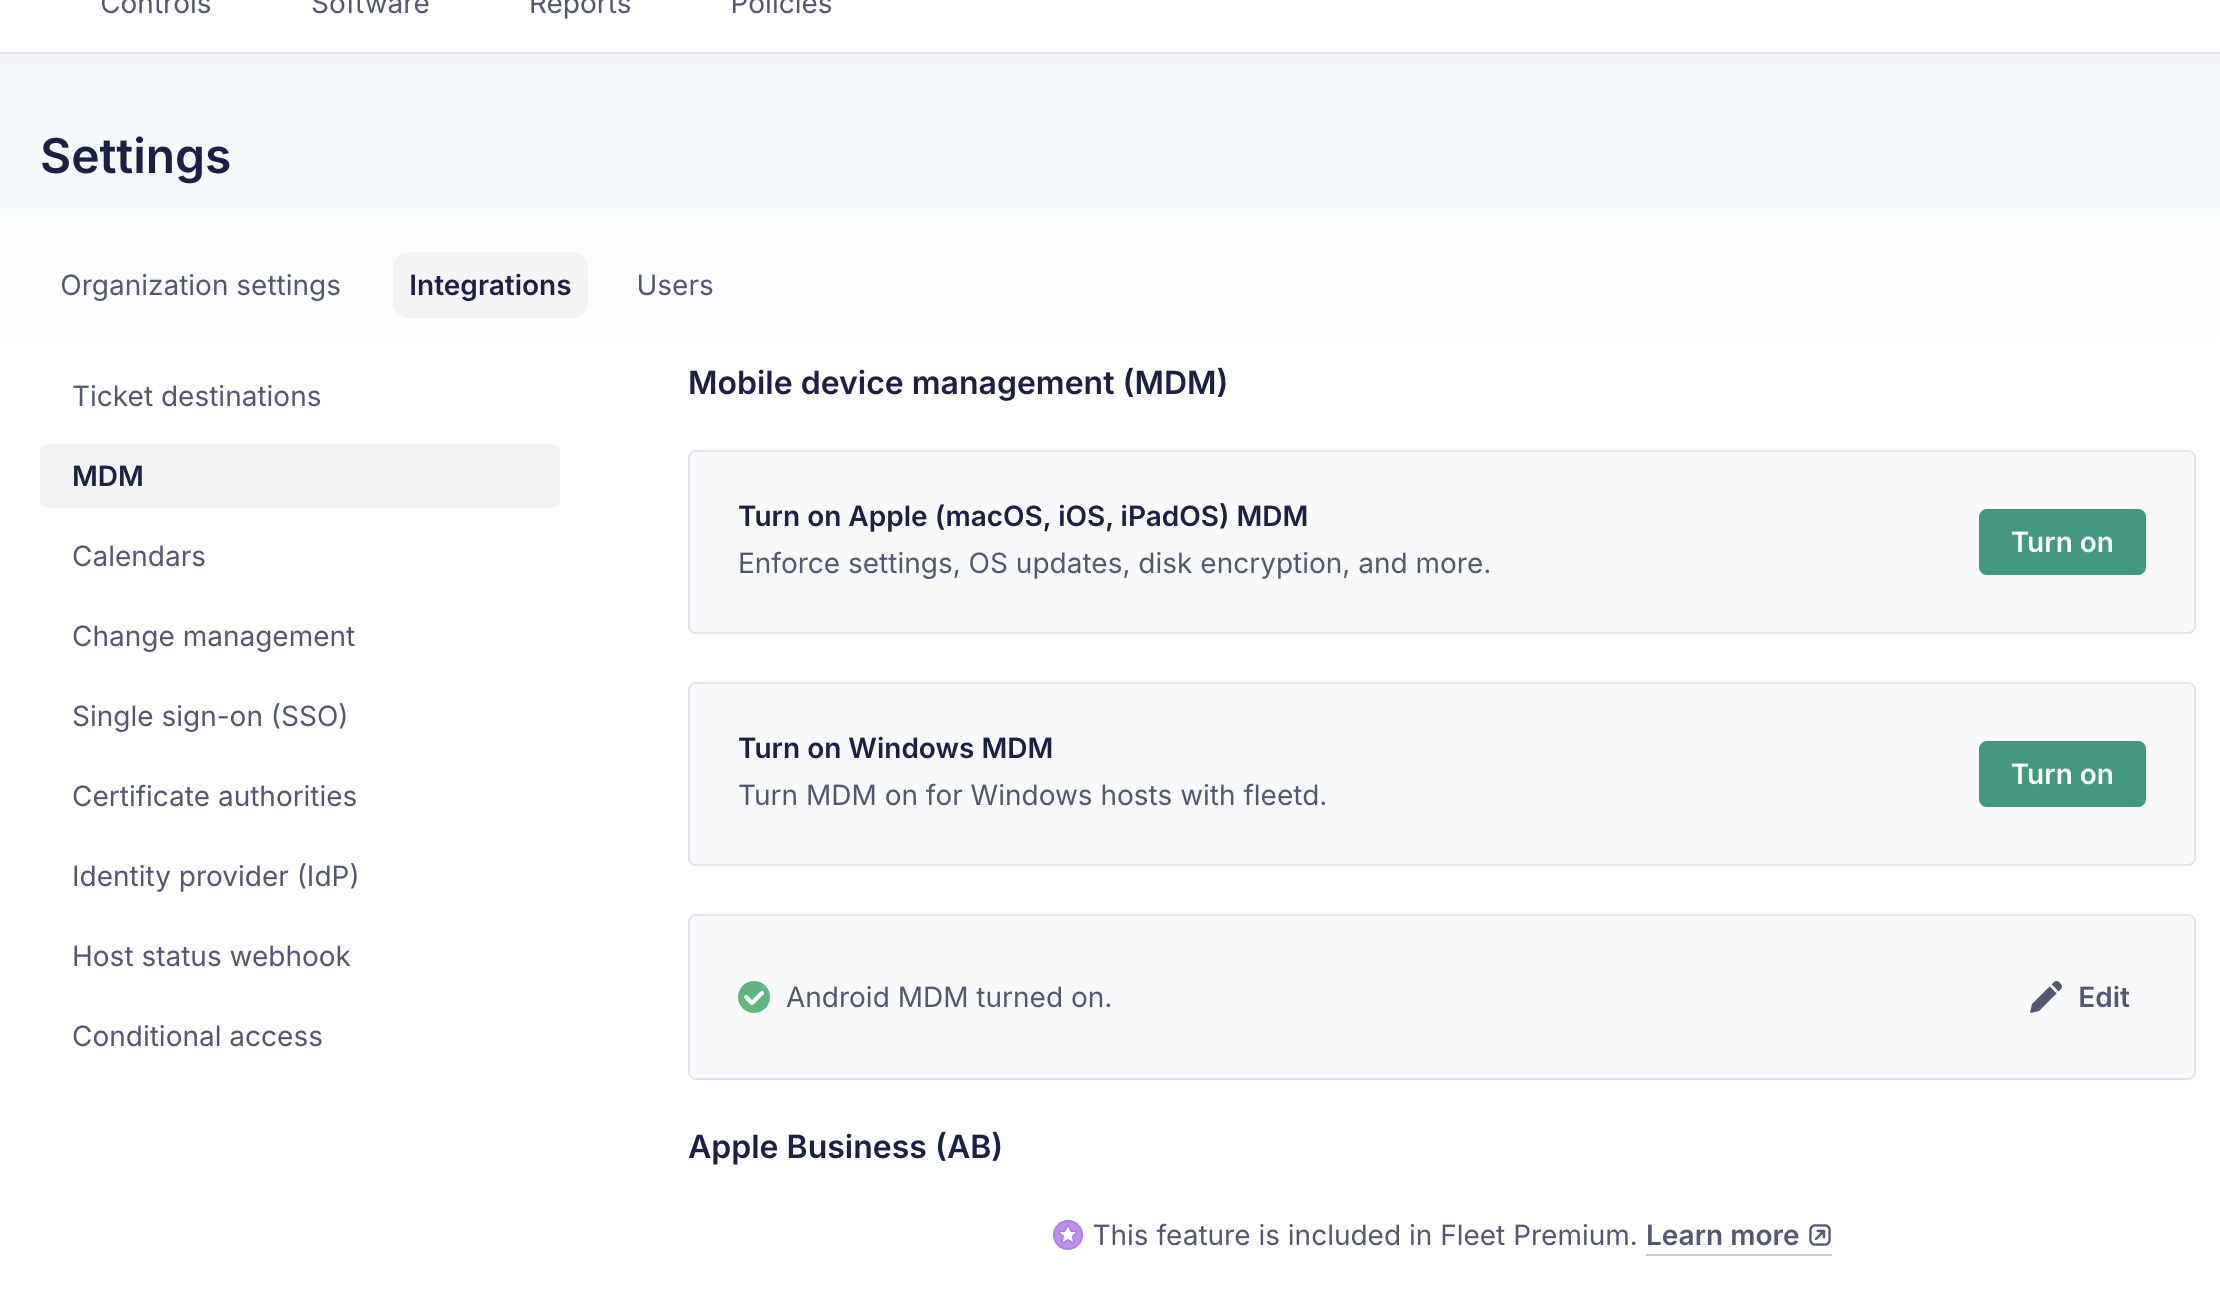The width and height of the screenshot is (2220, 1300).
Task: Turn on Apple MDM
Action: pyautogui.click(x=2062, y=542)
